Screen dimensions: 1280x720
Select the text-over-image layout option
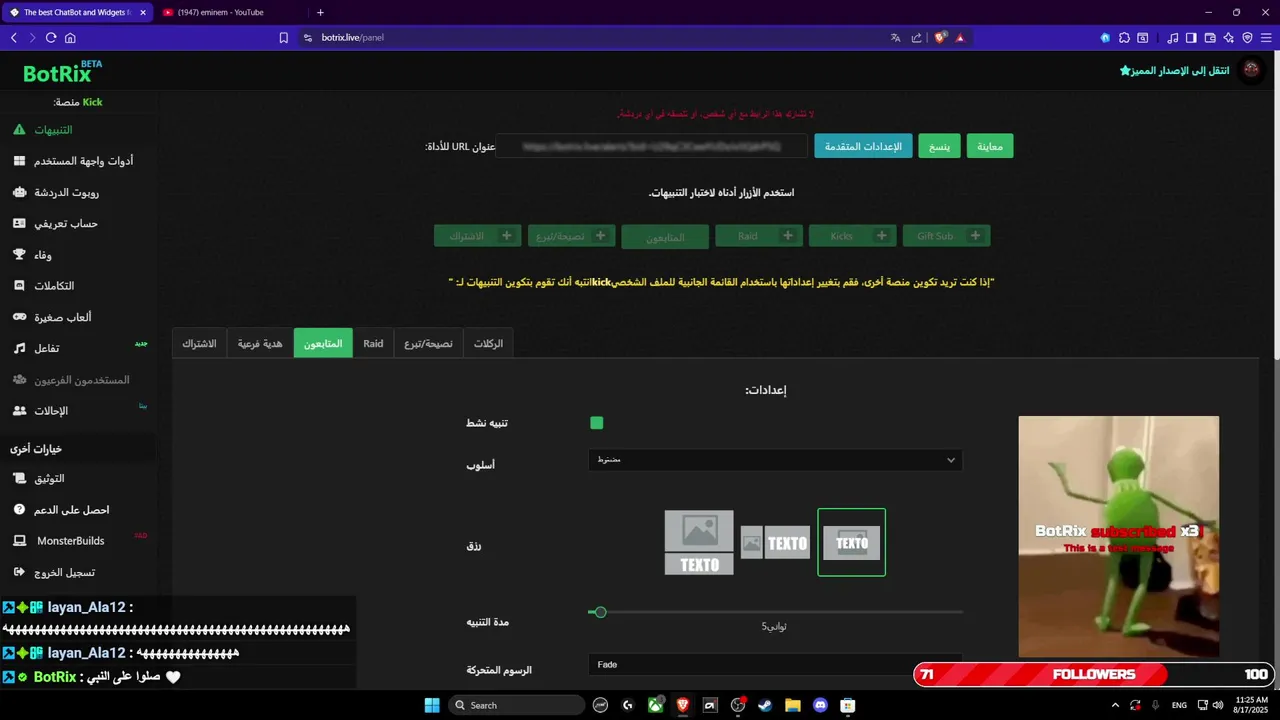click(x=851, y=542)
